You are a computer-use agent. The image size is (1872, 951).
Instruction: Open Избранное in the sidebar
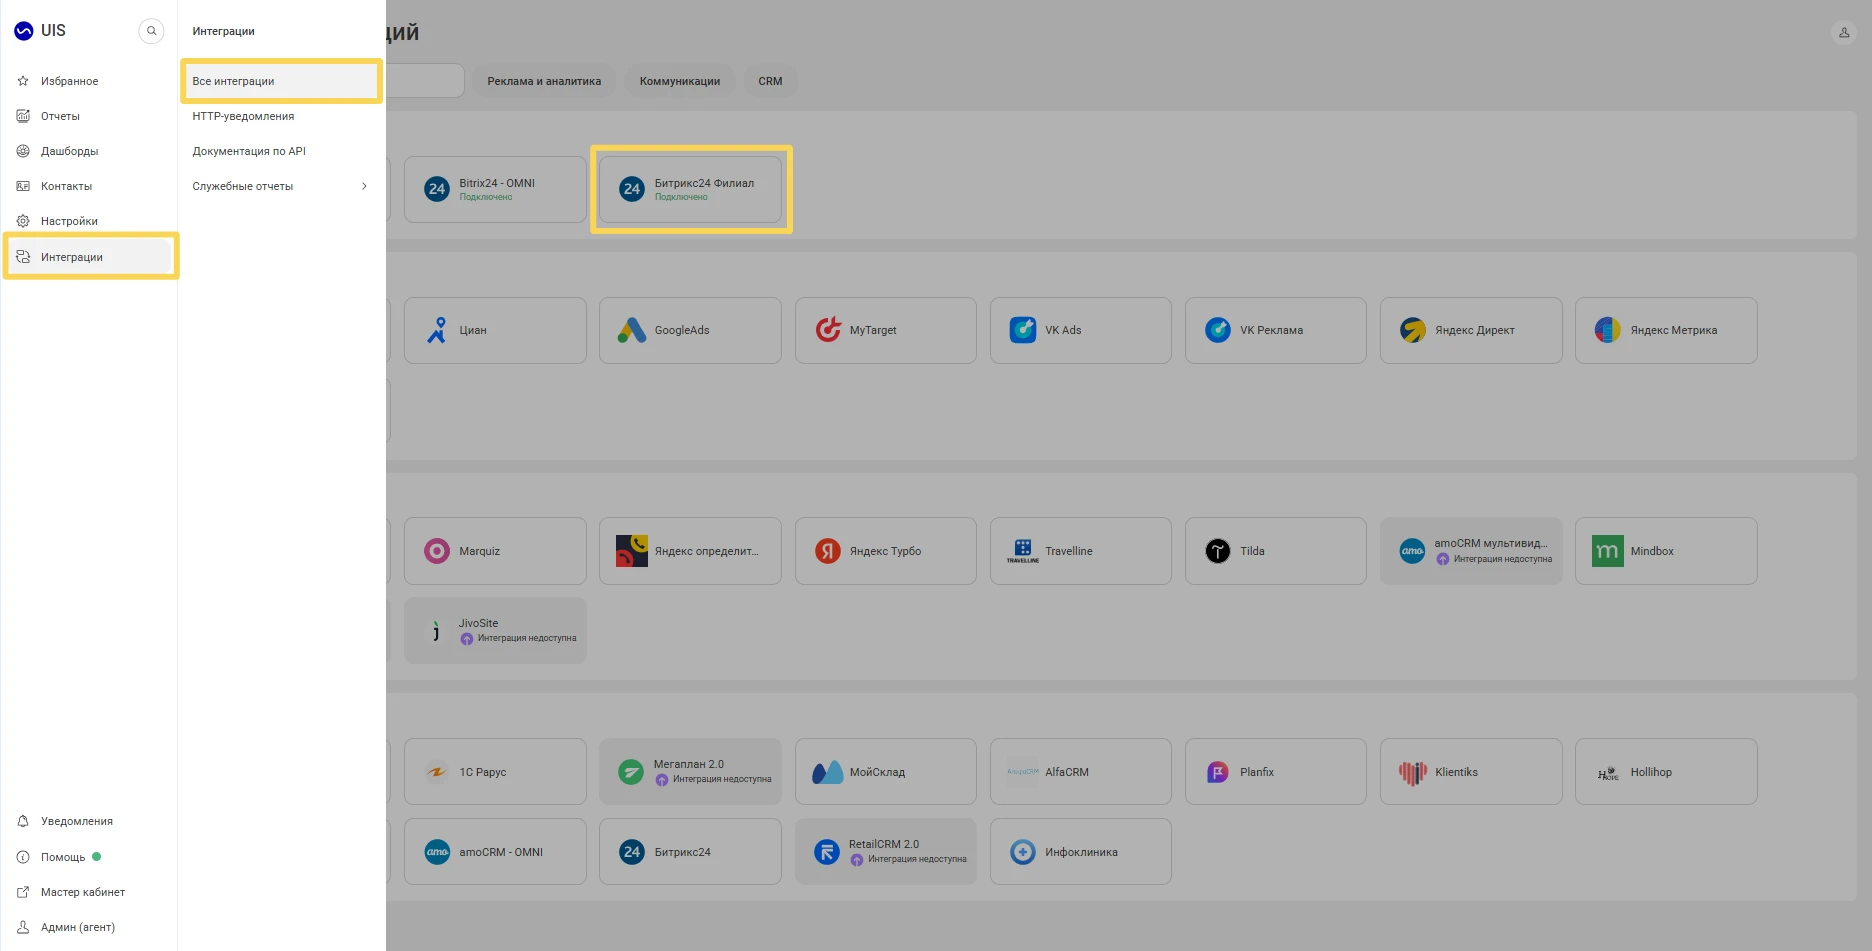point(89,81)
